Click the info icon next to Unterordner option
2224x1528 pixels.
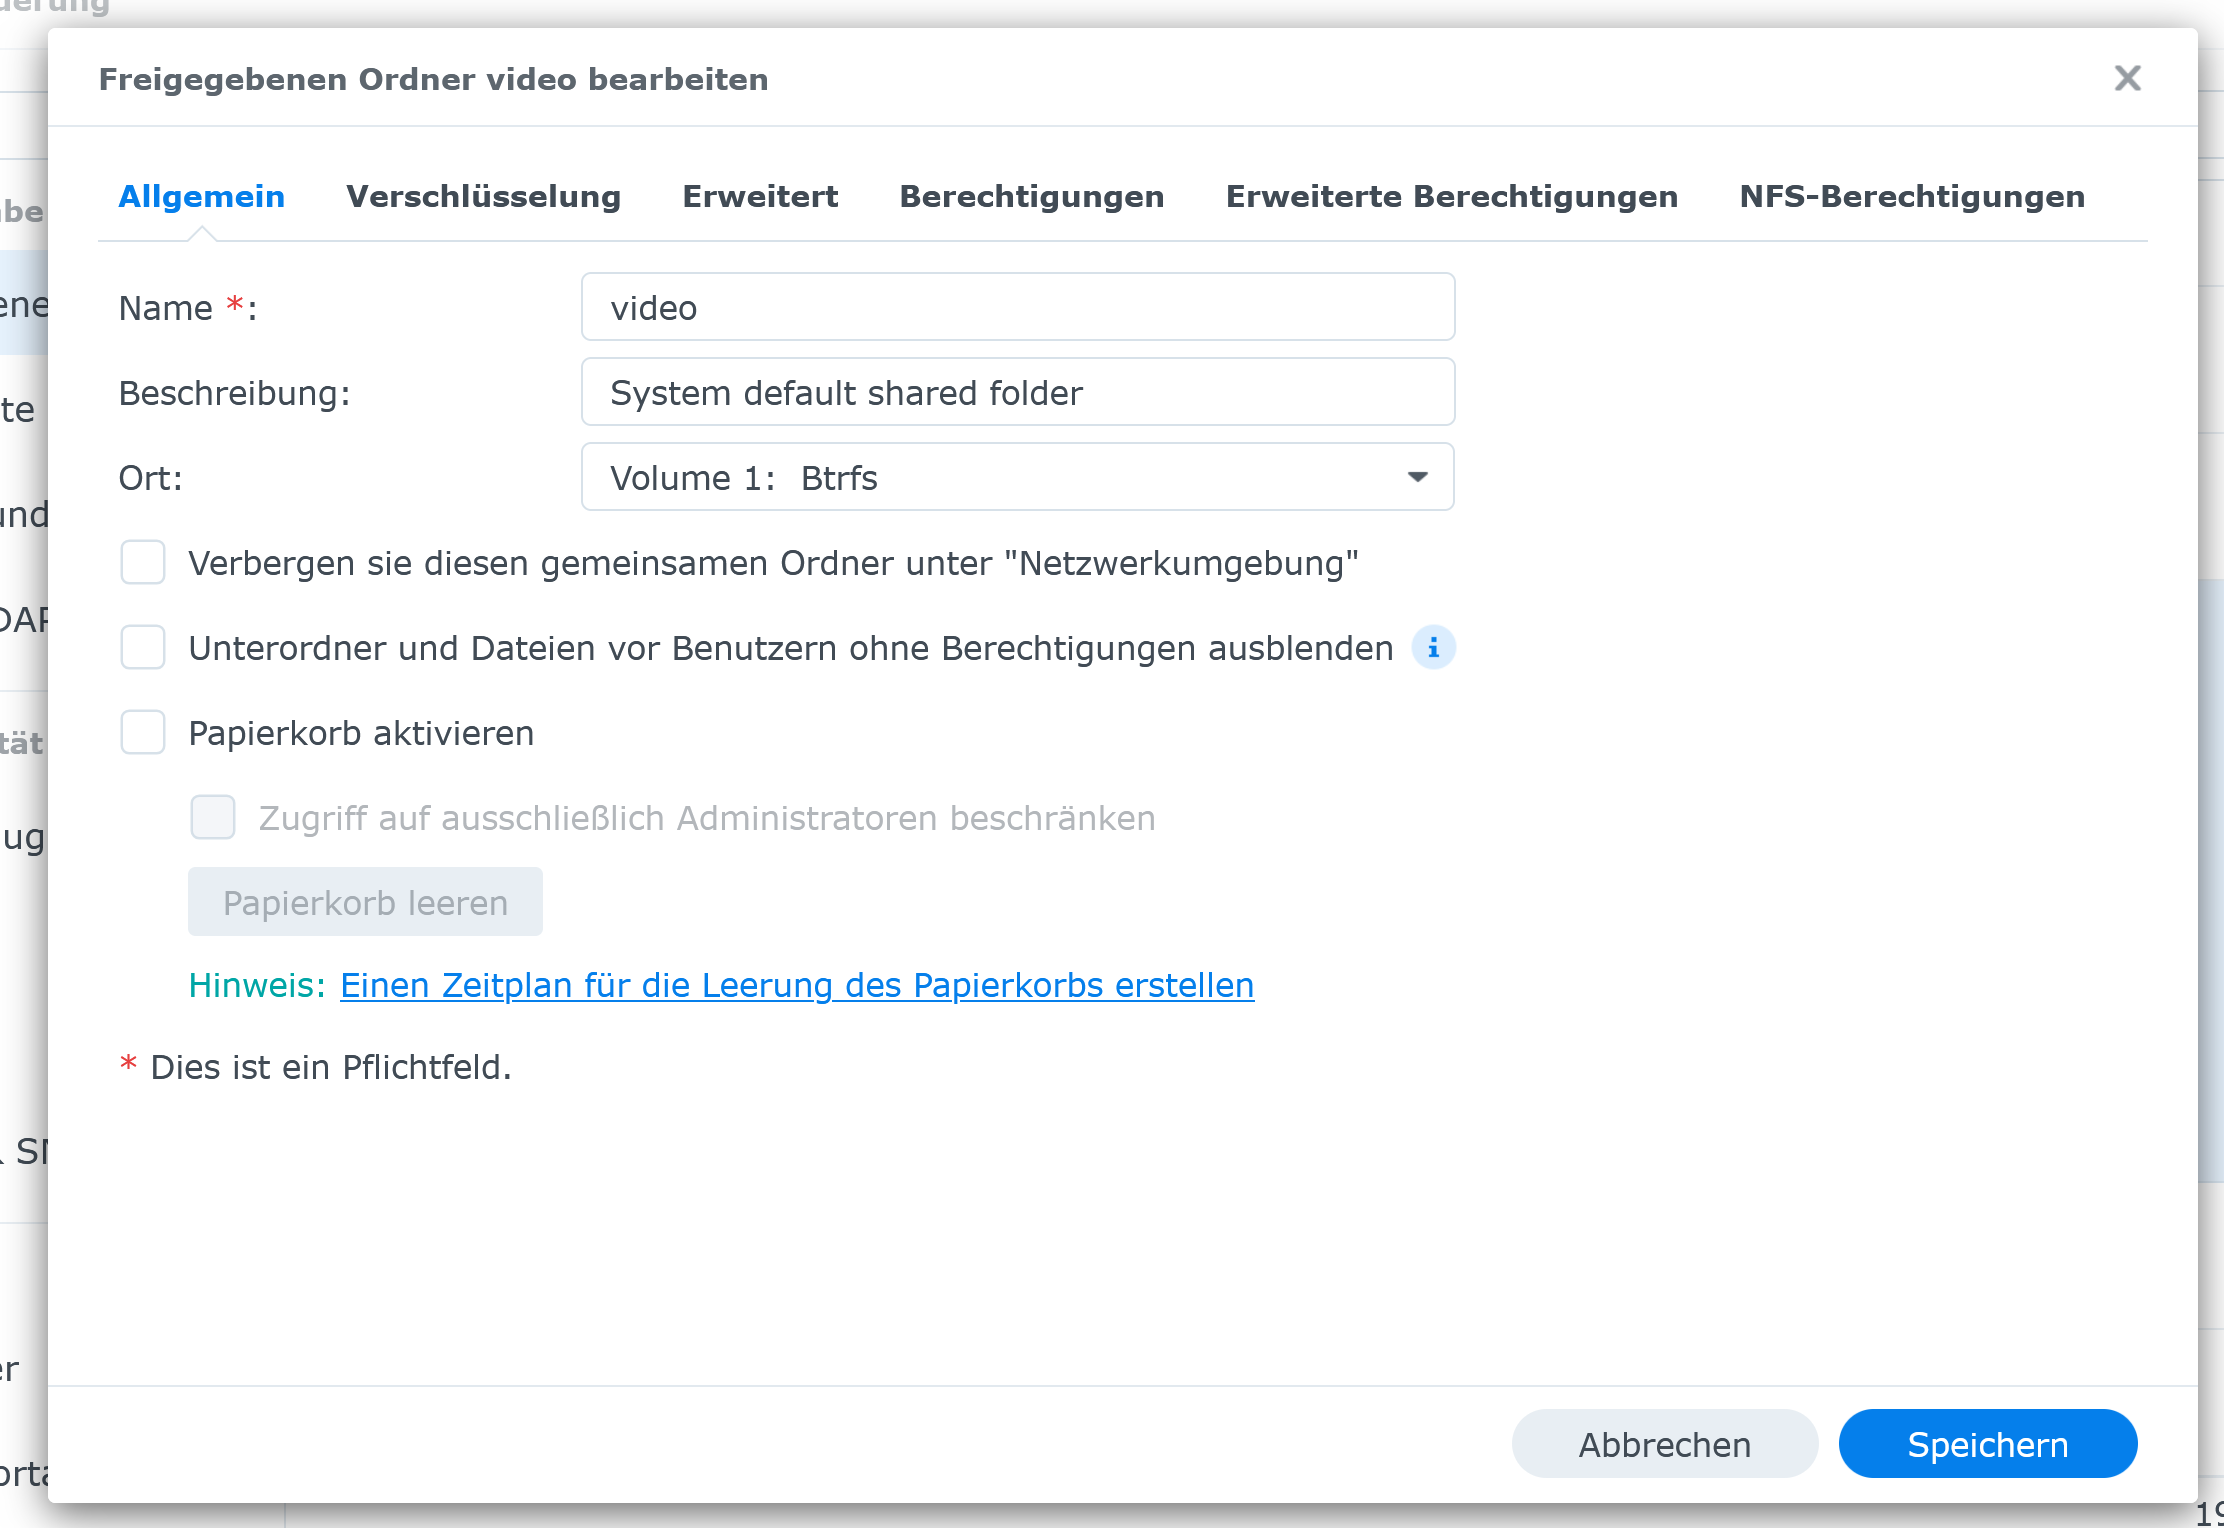(x=1433, y=648)
